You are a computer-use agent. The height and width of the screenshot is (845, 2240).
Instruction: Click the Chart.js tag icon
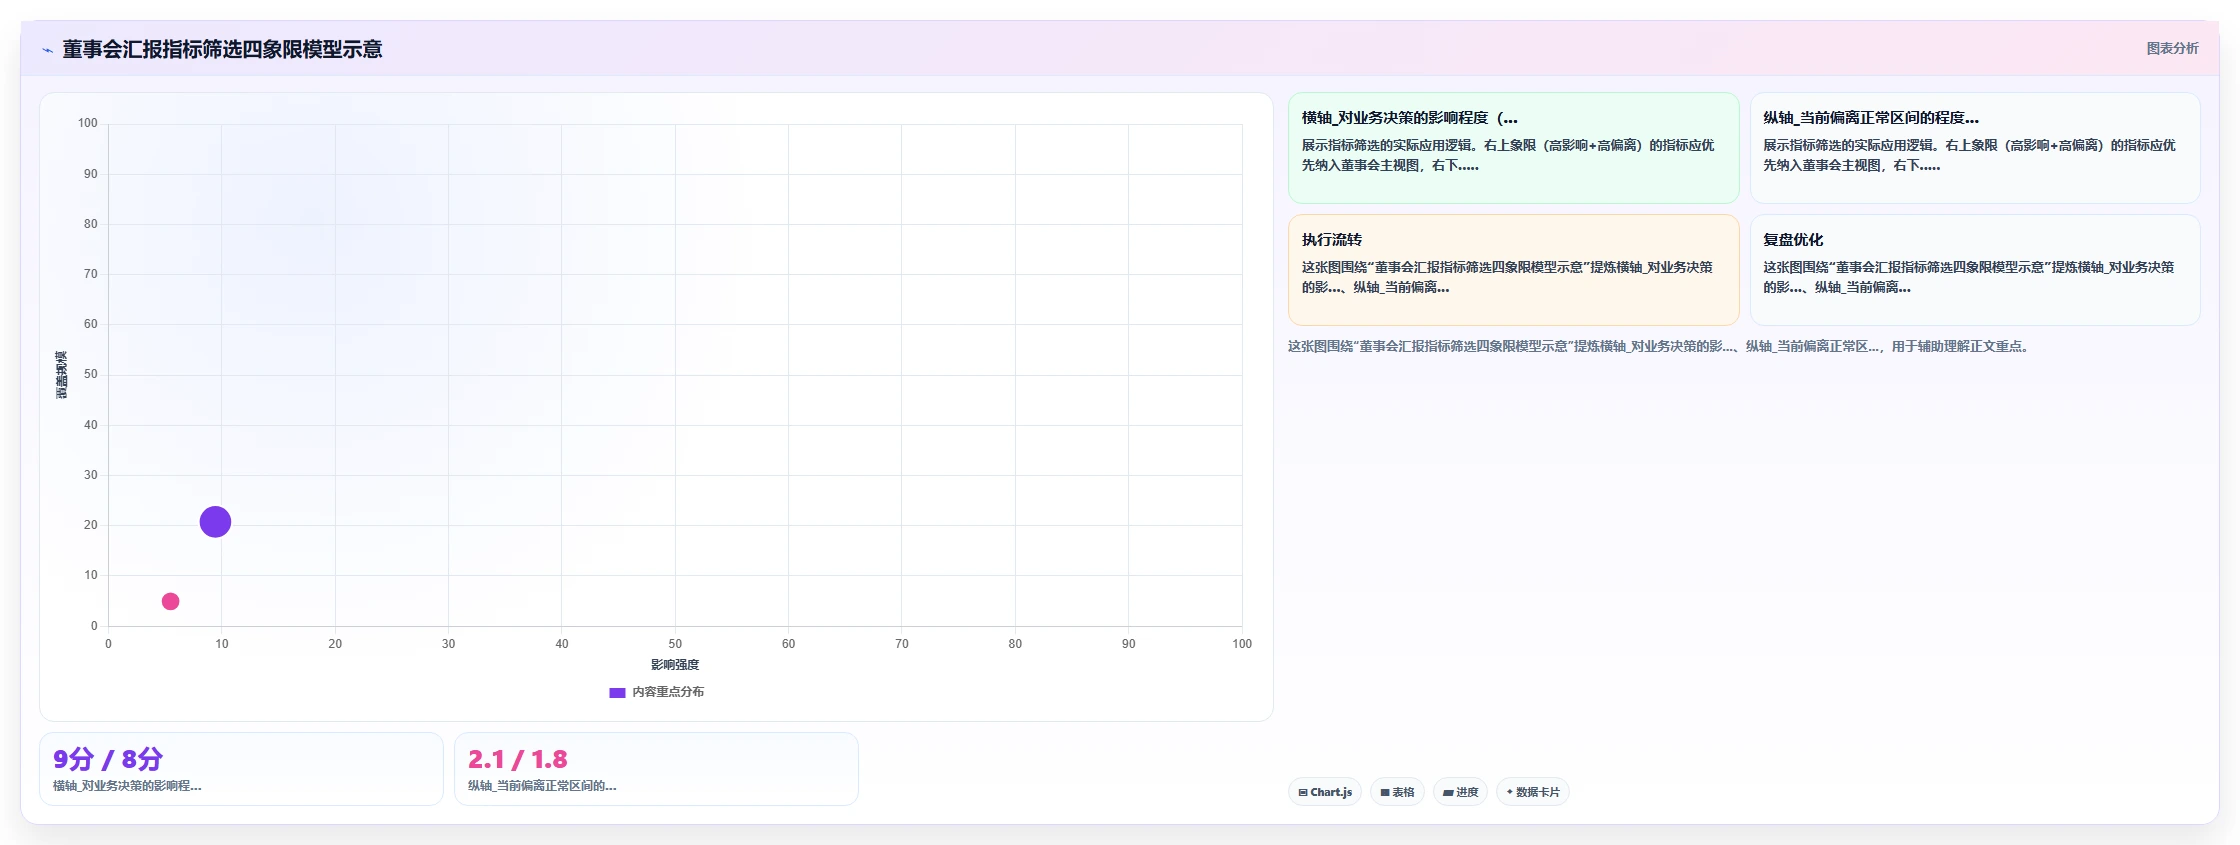pyautogui.click(x=1303, y=792)
